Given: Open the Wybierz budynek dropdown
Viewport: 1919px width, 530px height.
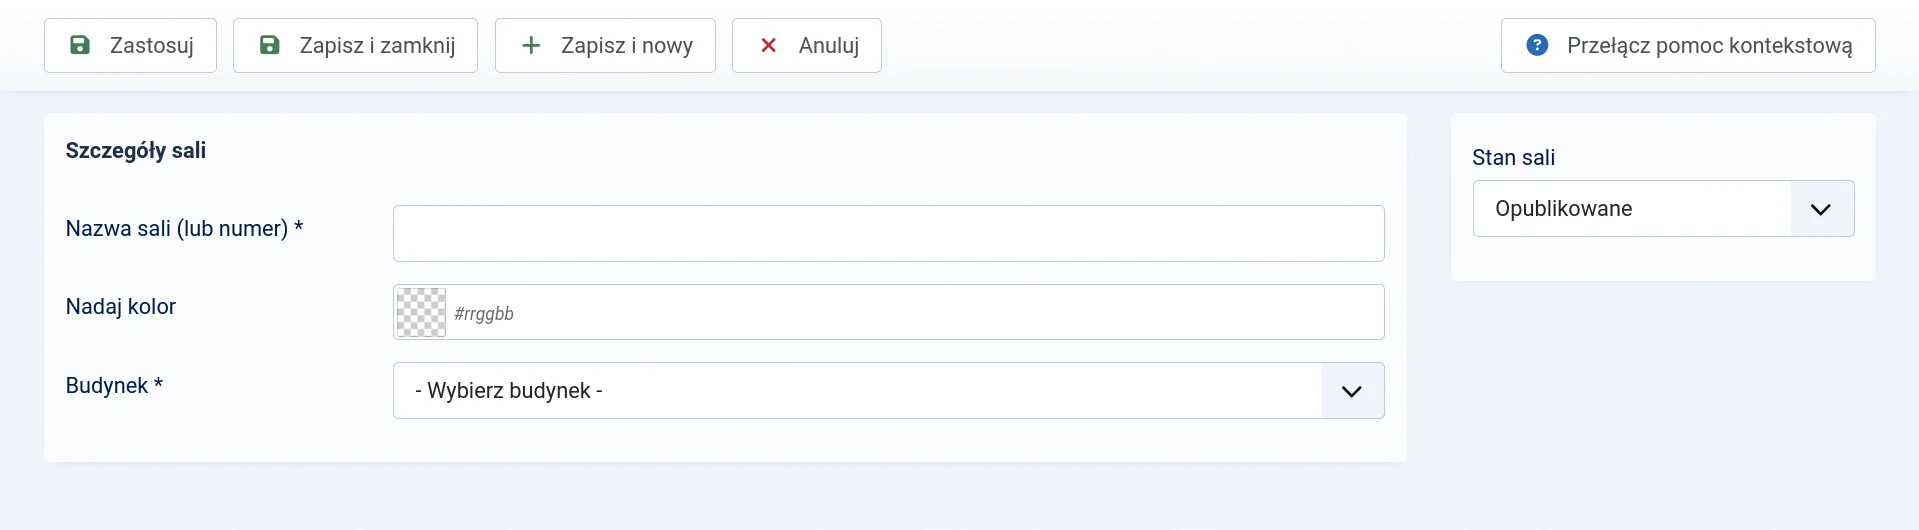Looking at the screenshot, I should coord(889,390).
